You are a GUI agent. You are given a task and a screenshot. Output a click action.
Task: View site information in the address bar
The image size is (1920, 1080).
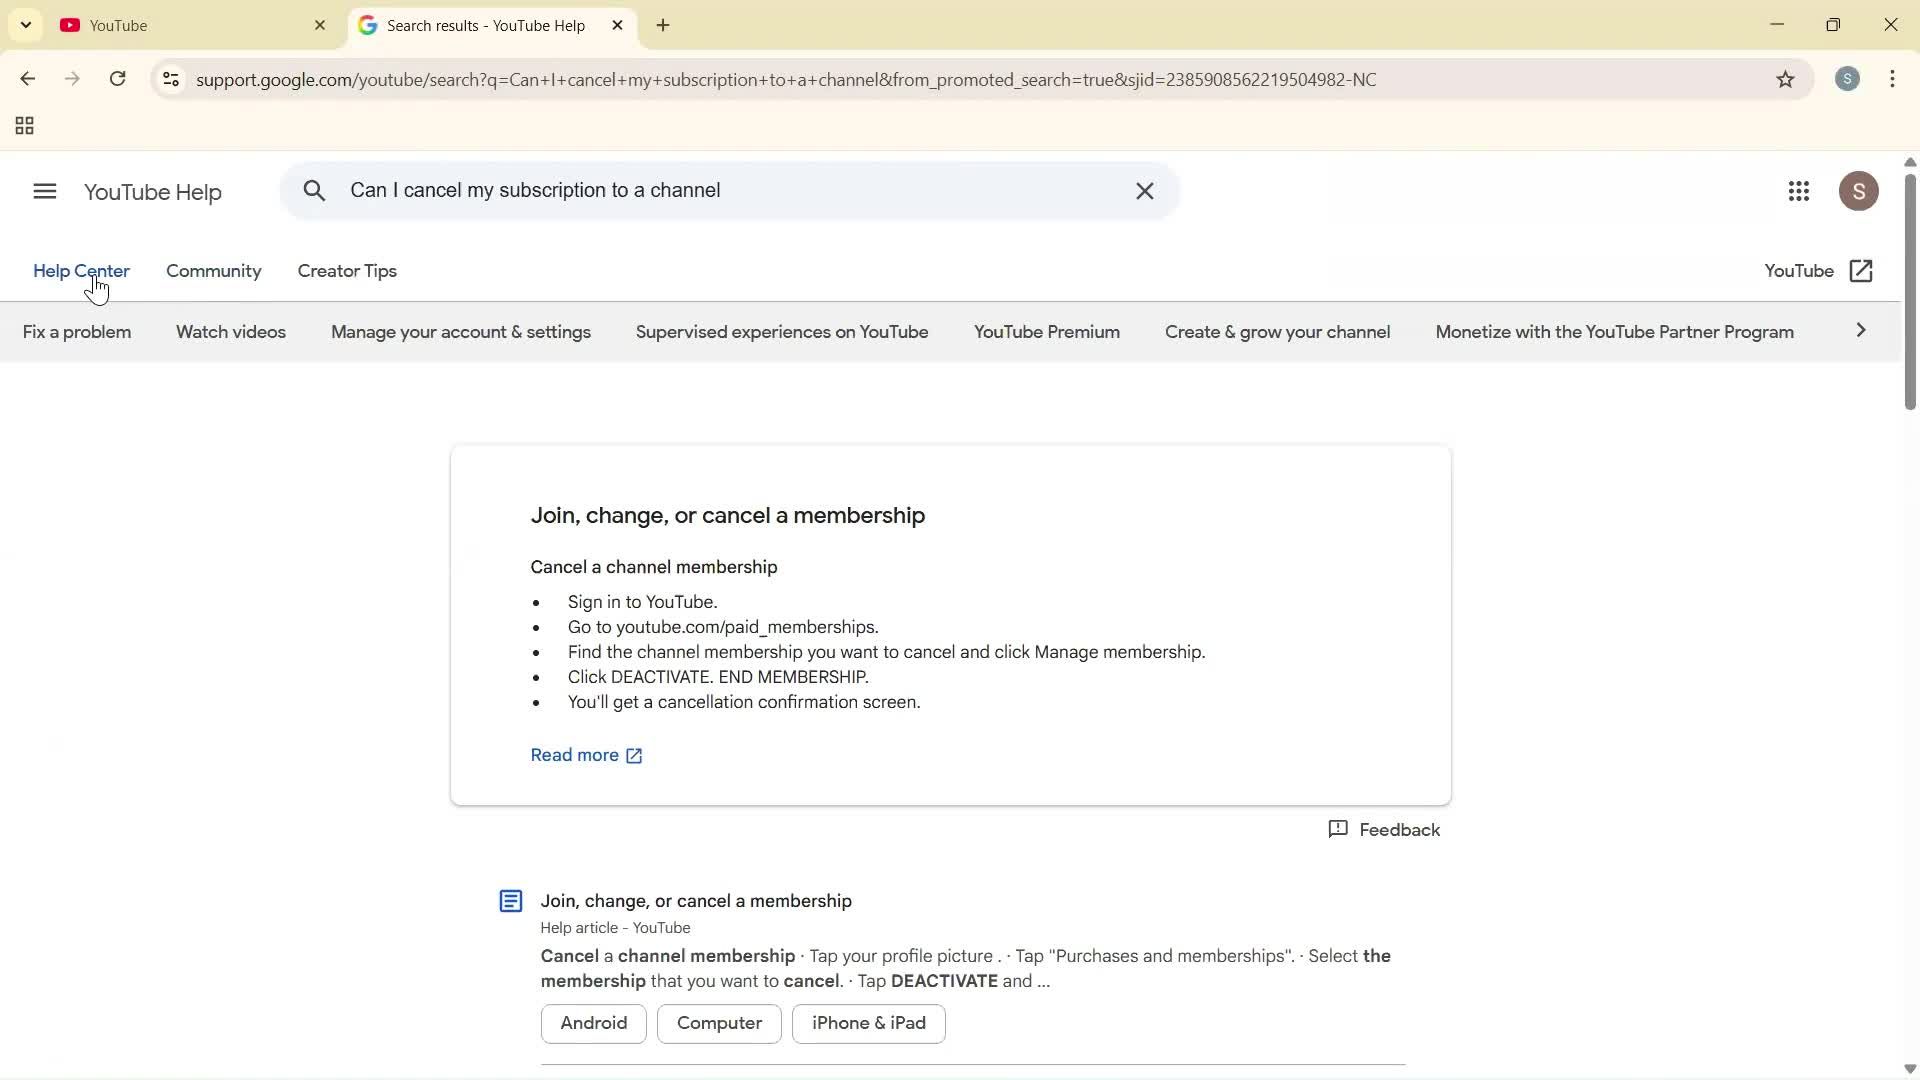tap(170, 80)
